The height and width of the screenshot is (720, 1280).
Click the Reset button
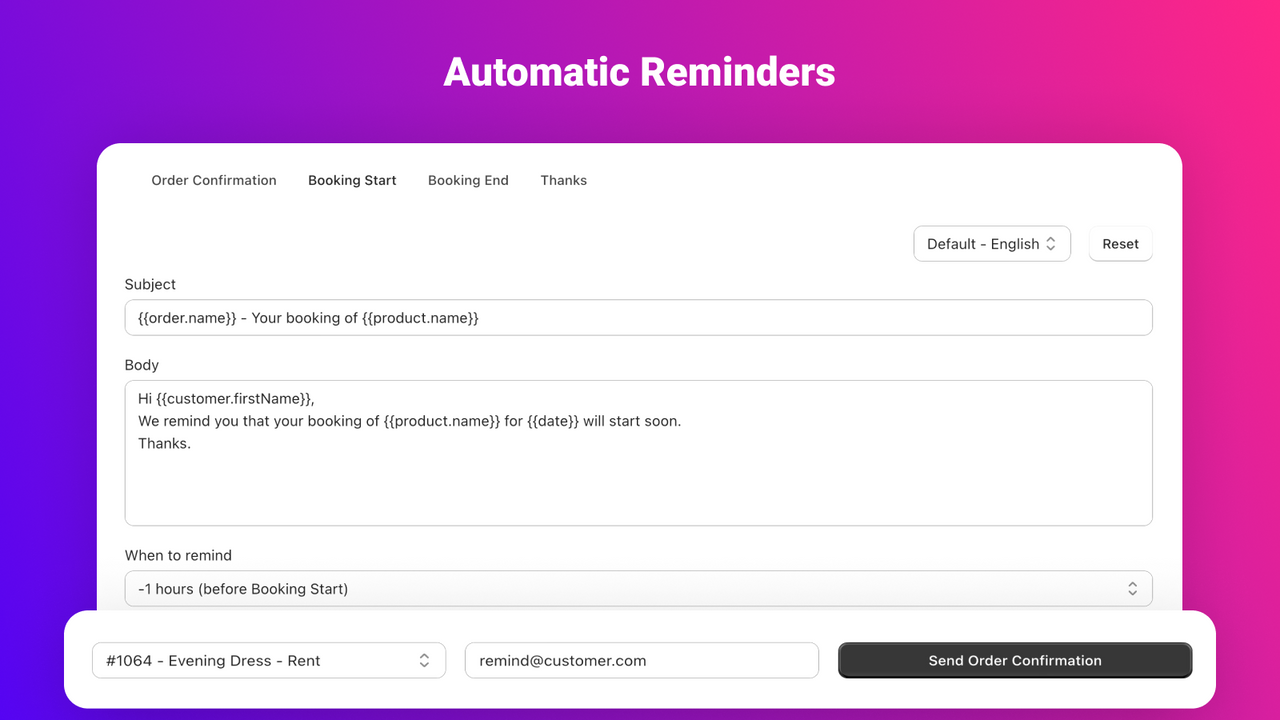coord(1120,244)
